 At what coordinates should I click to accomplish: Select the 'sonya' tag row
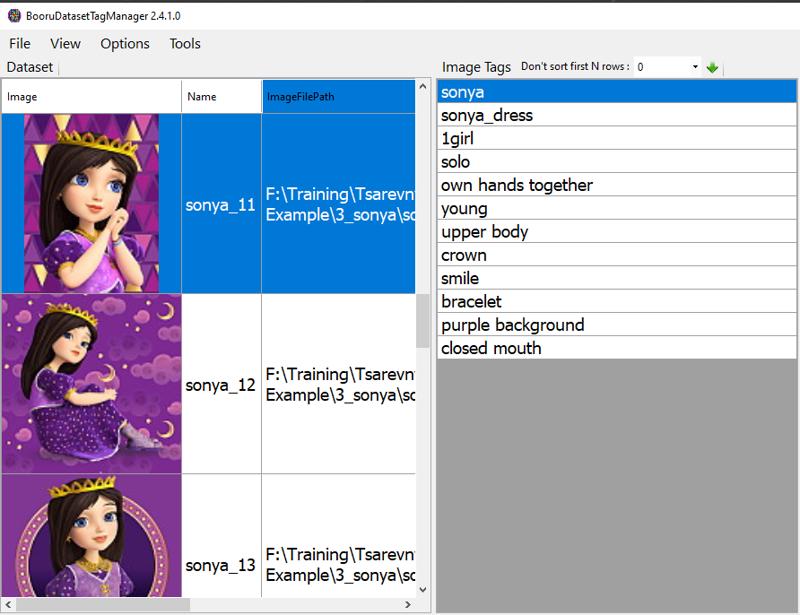(616, 92)
